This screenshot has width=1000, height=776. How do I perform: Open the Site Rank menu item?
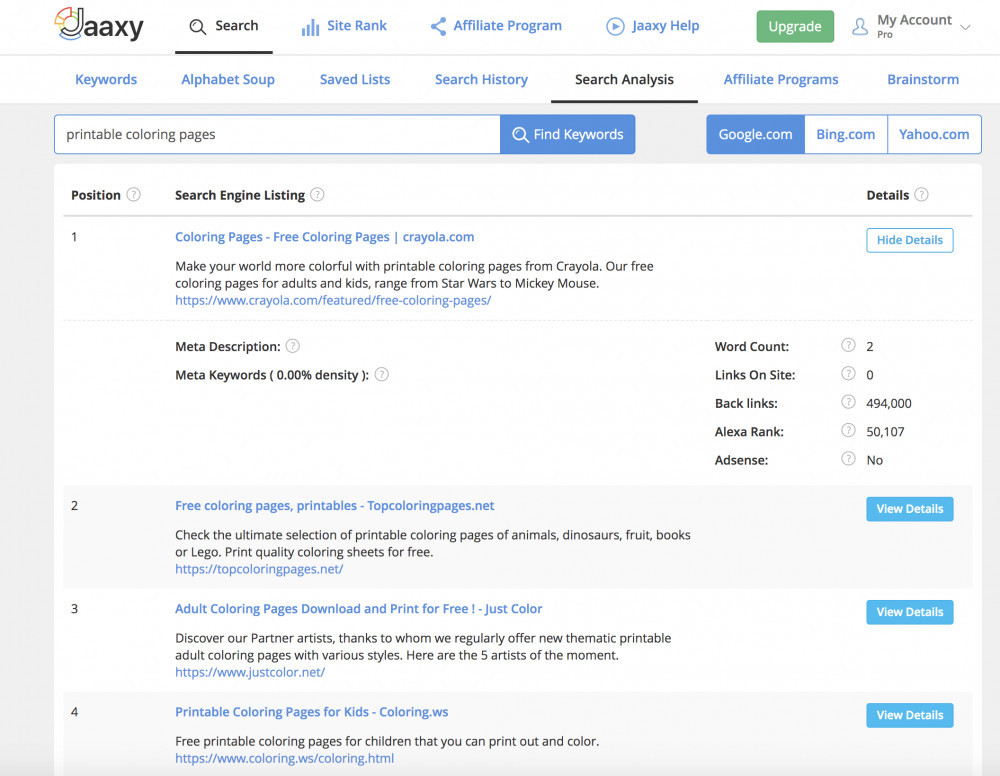(344, 26)
